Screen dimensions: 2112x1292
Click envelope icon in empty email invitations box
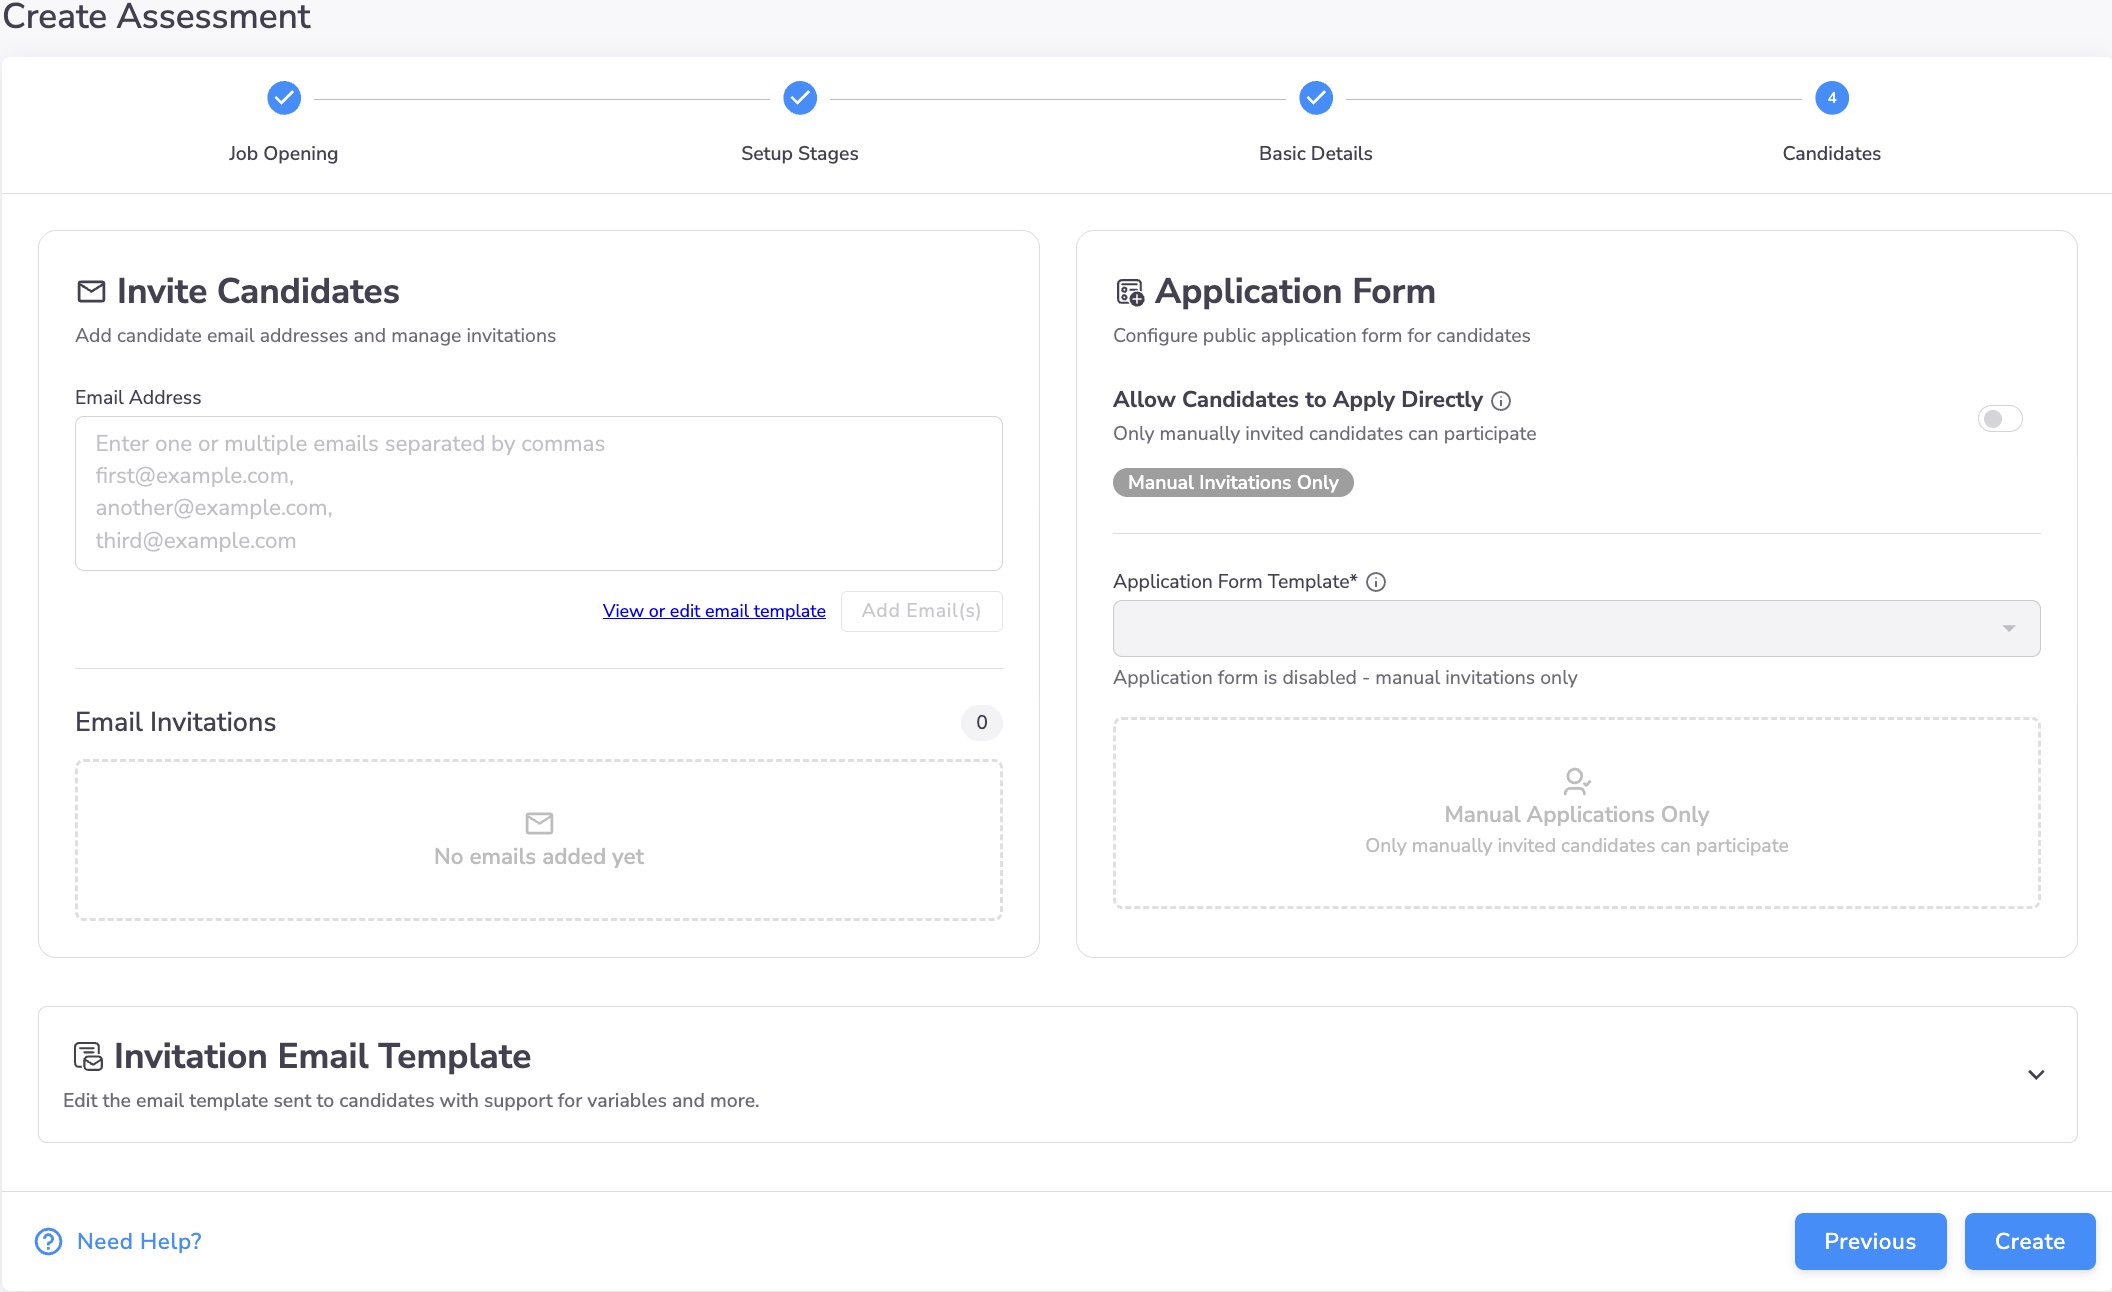click(539, 823)
